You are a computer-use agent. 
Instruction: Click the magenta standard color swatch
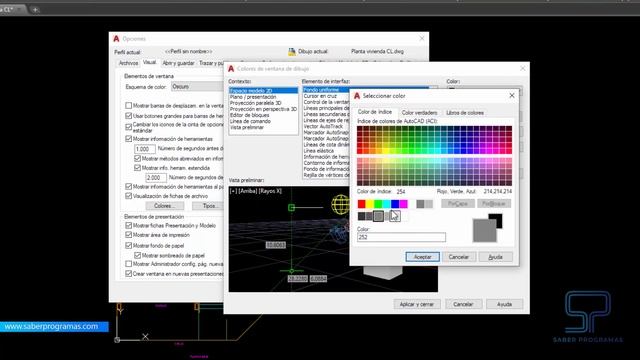pos(403,204)
